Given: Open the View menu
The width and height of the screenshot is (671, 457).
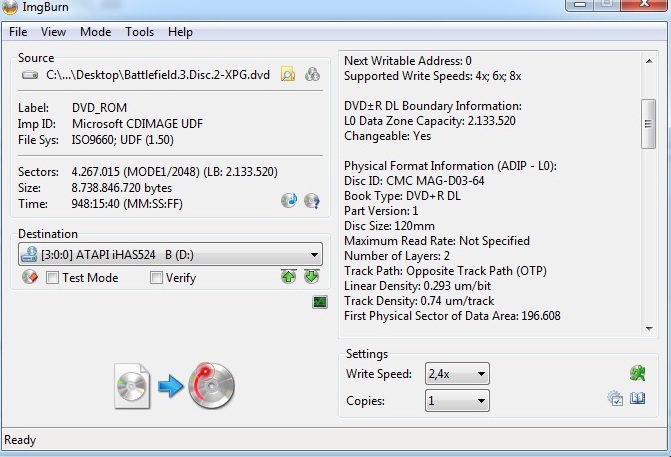Looking at the screenshot, I should click(x=53, y=32).
